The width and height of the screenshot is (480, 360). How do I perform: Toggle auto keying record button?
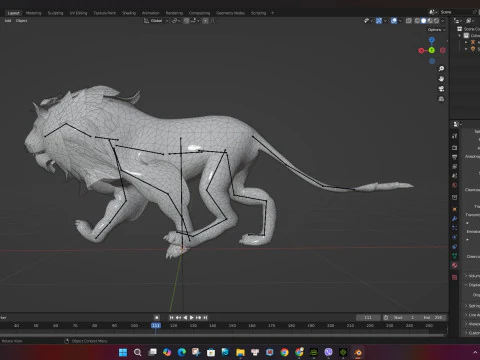(x=157, y=317)
